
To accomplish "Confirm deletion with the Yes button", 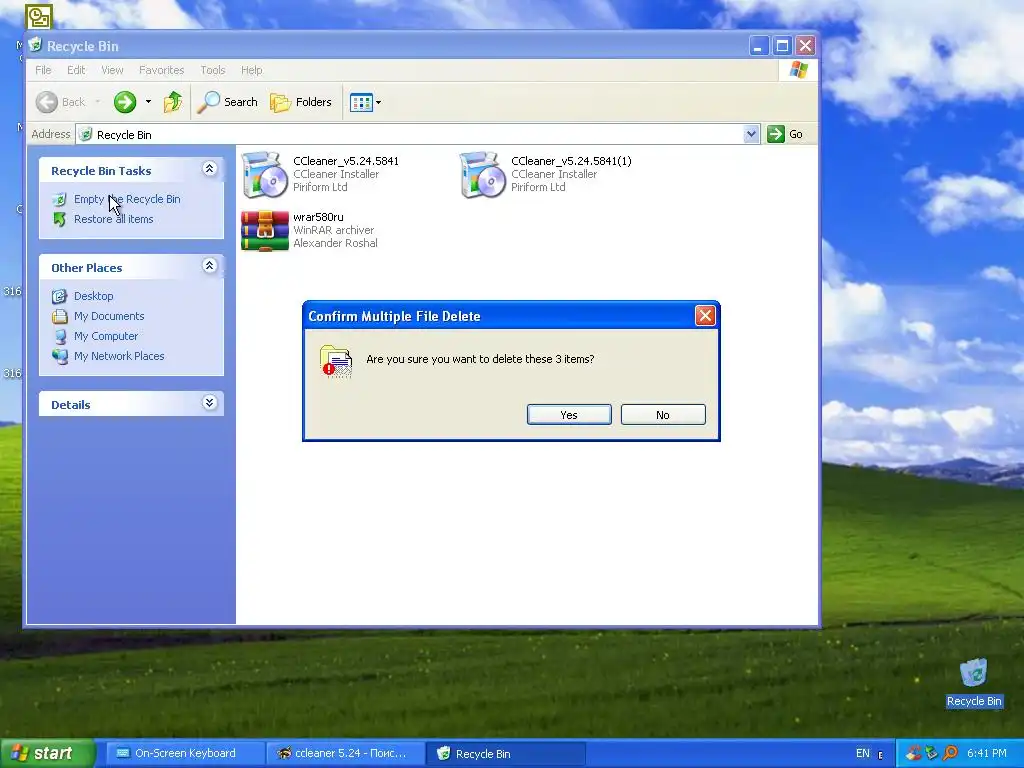I will pos(569,415).
